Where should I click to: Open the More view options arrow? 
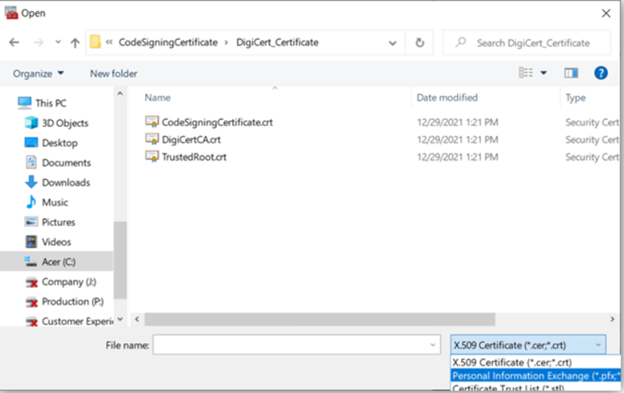(543, 73)
